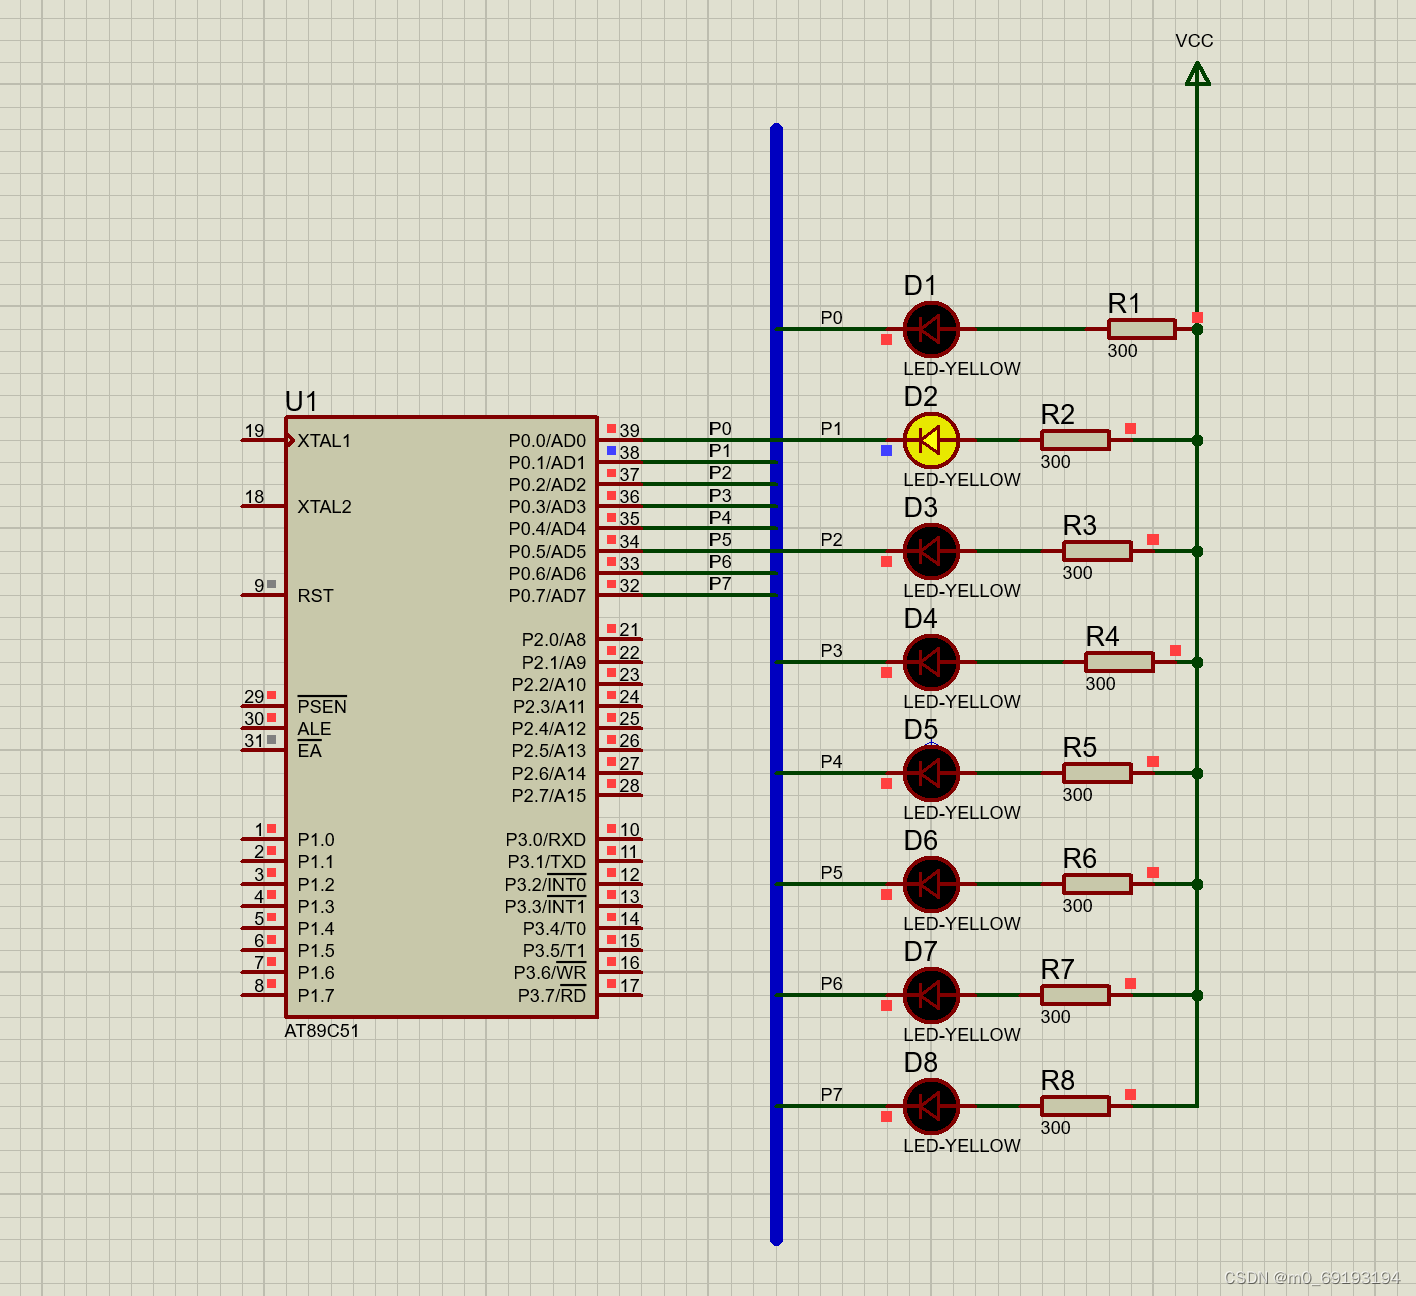The image size is (1416, 1296).
Task: Select LED D1 symbol
Action: point(931,329)
